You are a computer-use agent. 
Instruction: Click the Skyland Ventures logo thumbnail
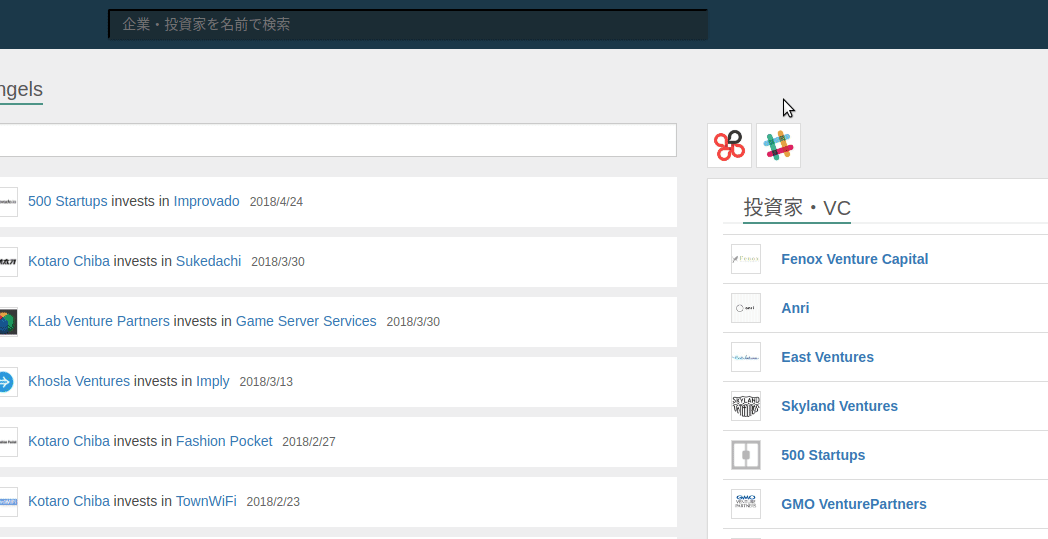746,406
